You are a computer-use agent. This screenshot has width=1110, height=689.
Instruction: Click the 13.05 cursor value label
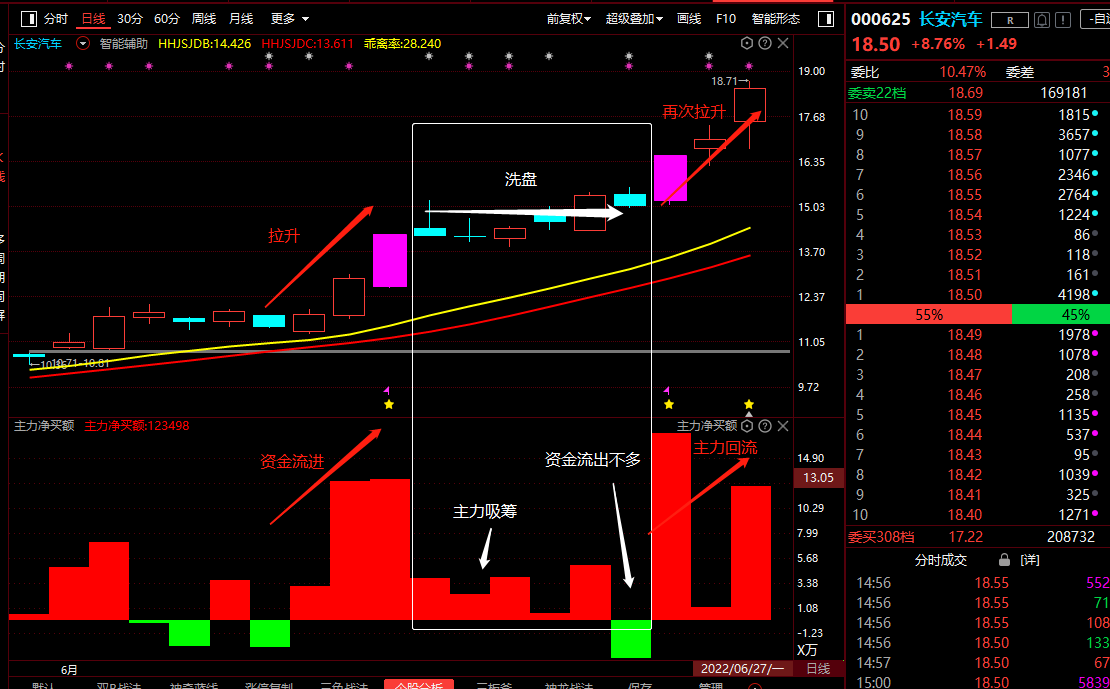coord(818,478)
